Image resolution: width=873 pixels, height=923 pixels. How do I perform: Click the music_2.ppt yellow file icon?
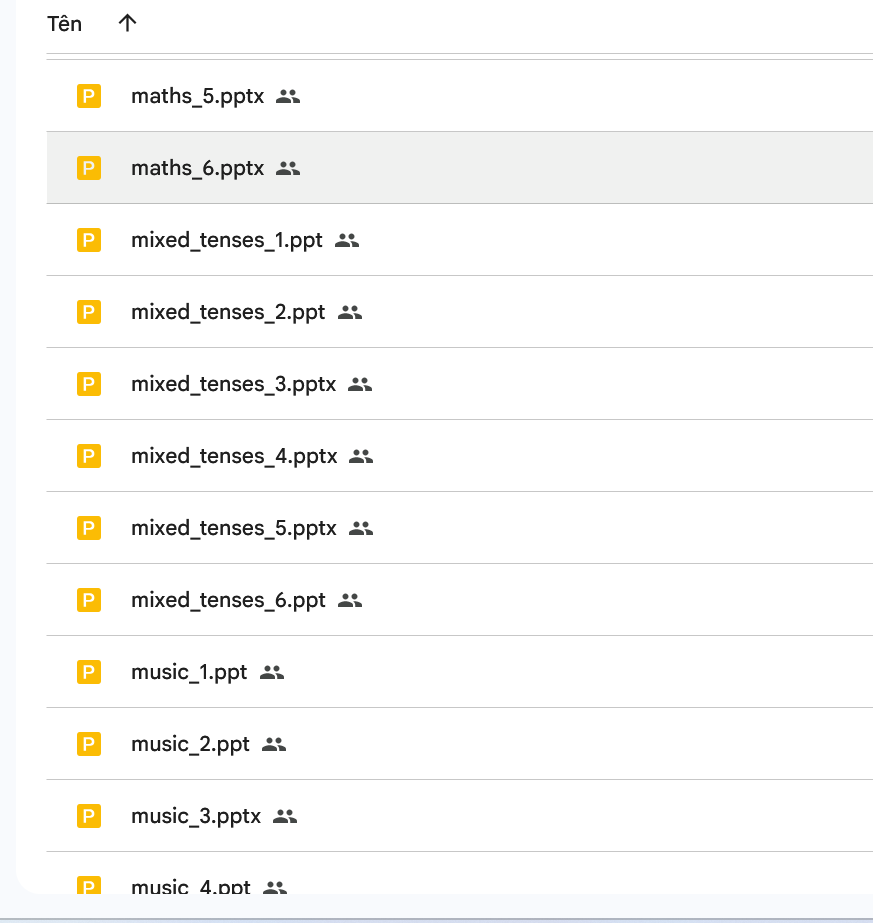[89, 744]
